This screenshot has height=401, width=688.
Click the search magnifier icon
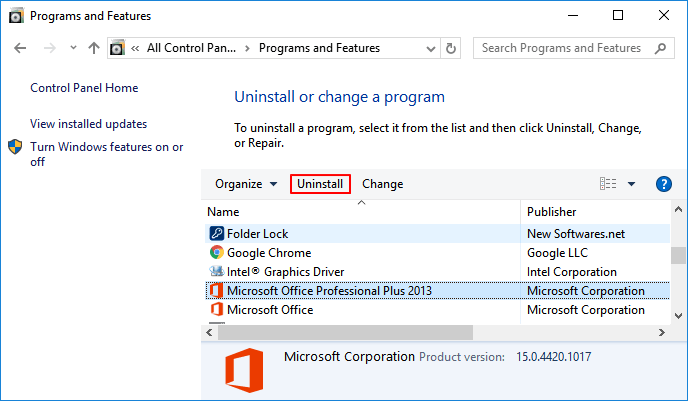pyautogui.click(x=660, y=48)
